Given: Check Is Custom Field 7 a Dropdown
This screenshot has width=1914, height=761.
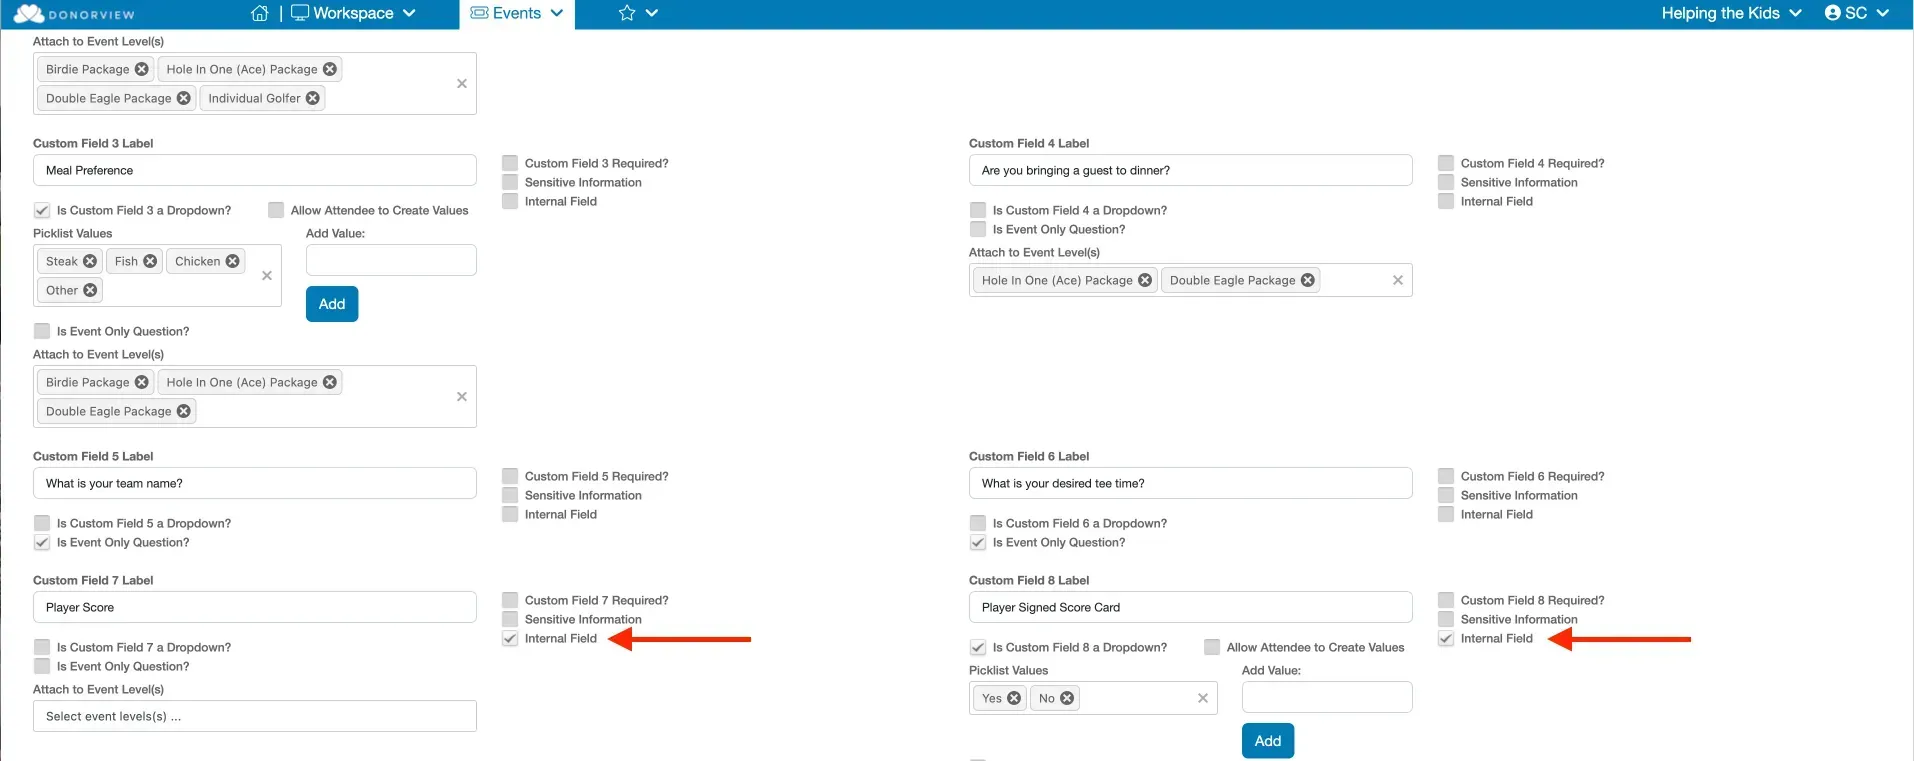Looking at the screenshot, I should coord(42,647).
